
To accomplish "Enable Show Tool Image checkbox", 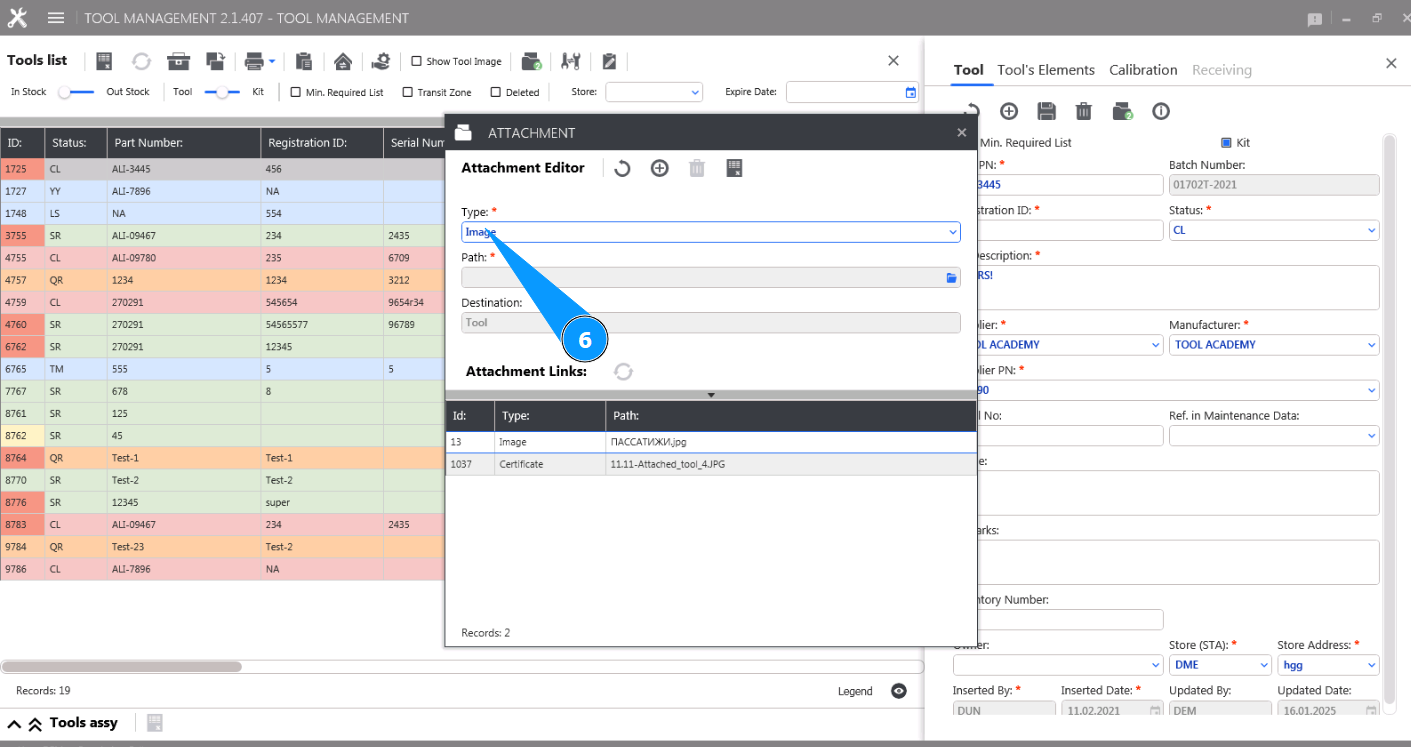I will (417, 61).
